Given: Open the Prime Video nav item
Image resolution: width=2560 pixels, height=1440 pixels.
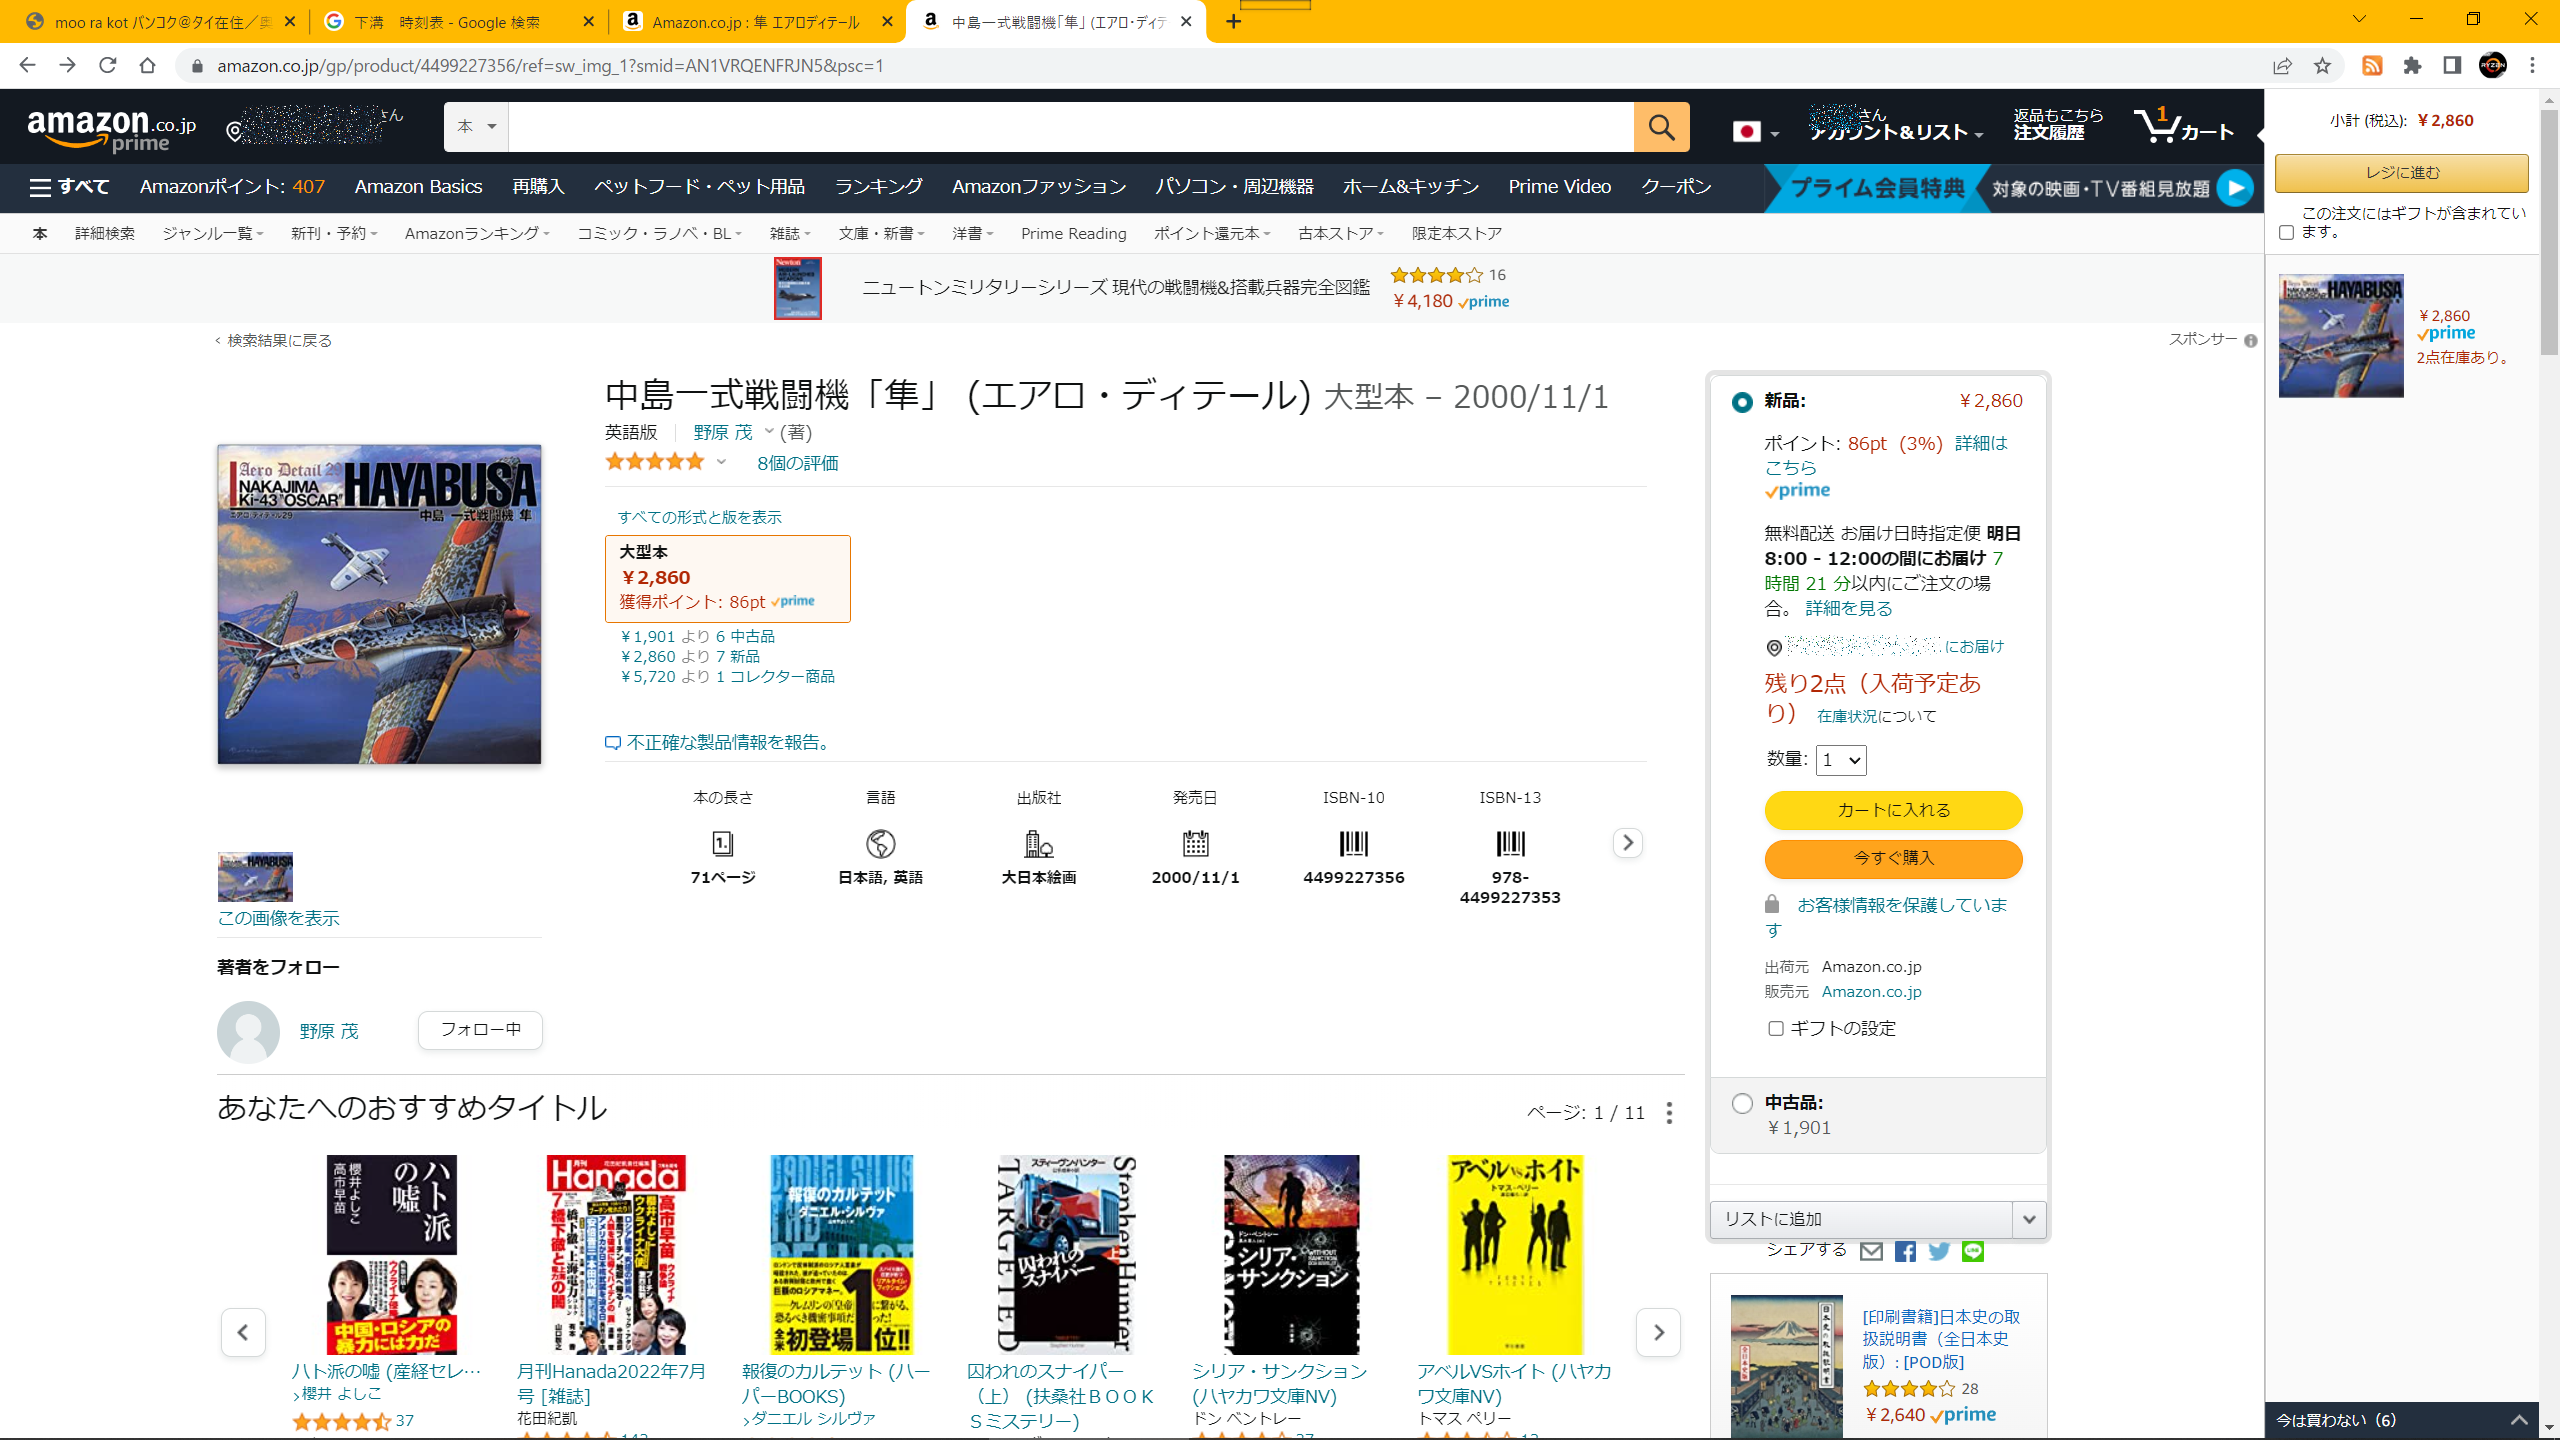Looking at the screenshot, I should (x=1559, y=187).
